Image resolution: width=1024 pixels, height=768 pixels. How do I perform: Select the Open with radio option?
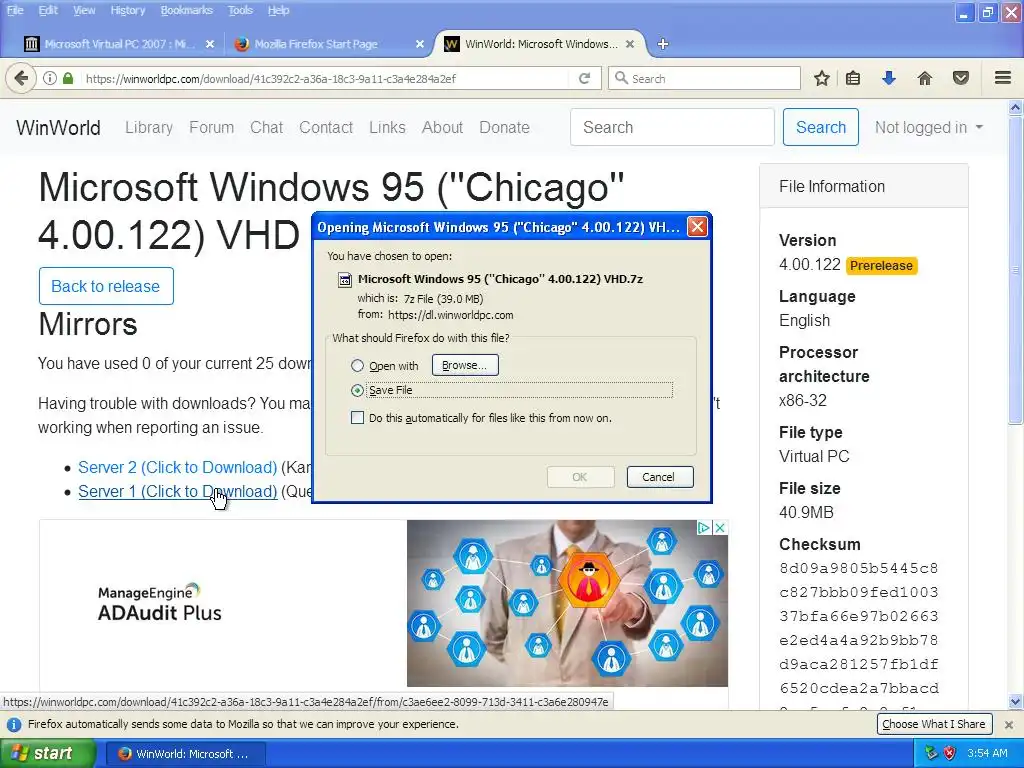pos(357,366)
